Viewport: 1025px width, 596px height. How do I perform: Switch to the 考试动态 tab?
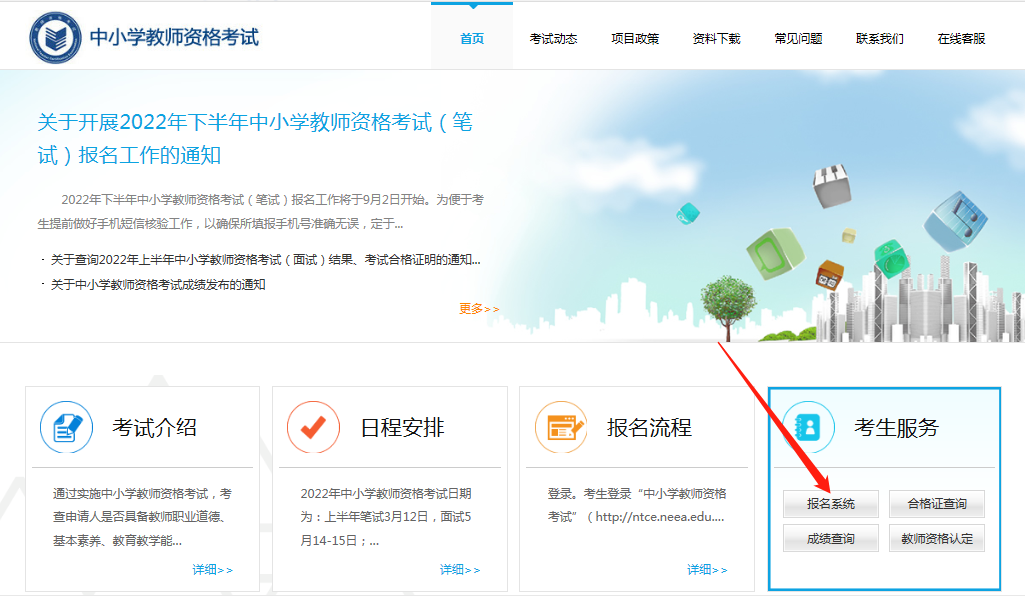[x=553, y=35]
